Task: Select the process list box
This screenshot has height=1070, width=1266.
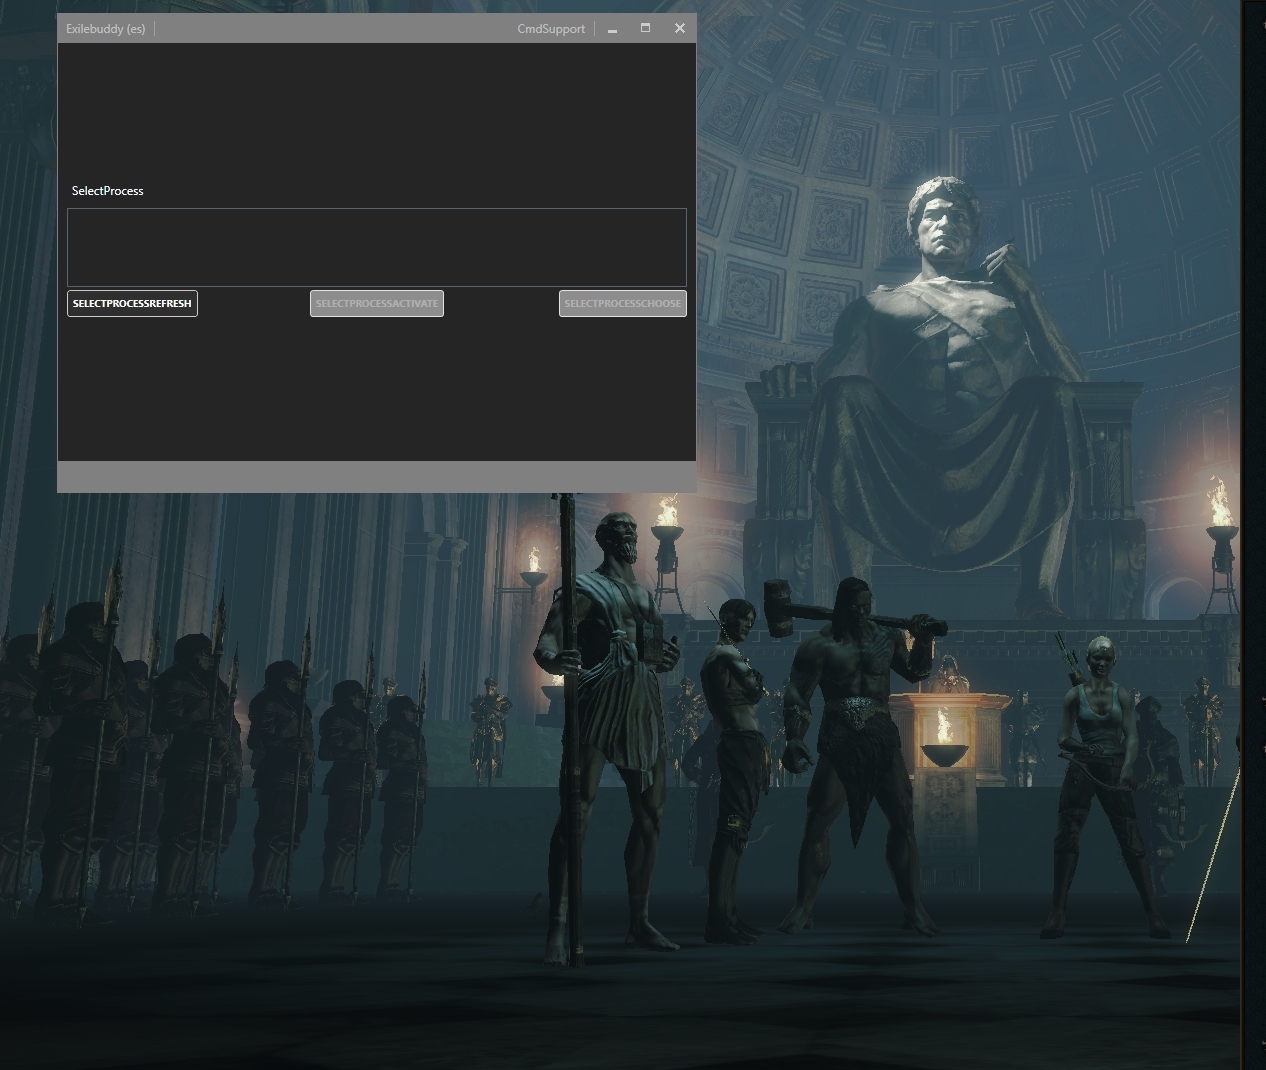Action: pyautogui.click(x=377, y=247)
